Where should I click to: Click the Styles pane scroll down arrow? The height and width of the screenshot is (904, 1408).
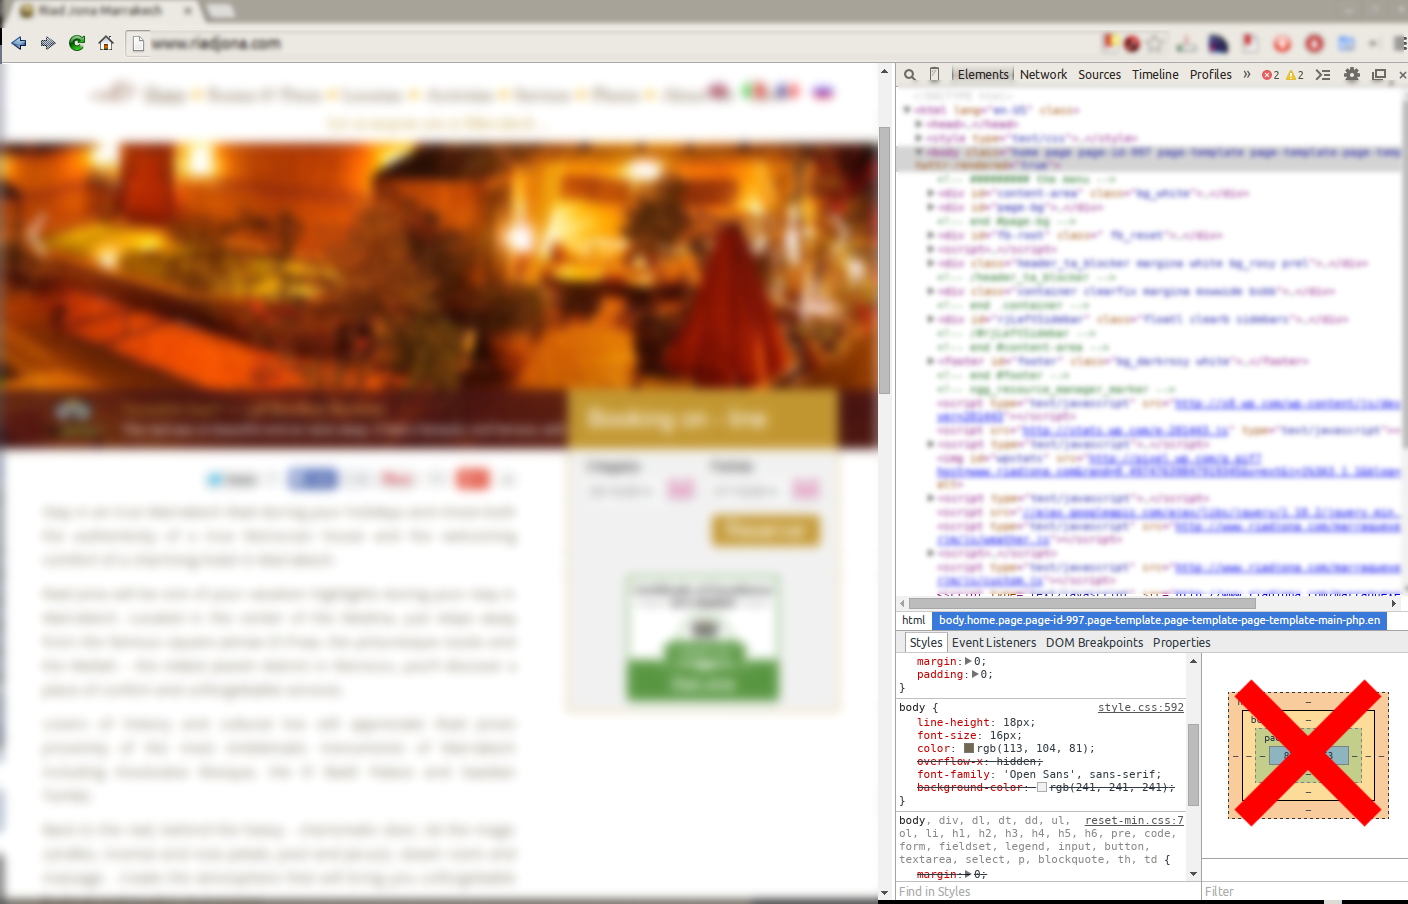pos(1193,874)
